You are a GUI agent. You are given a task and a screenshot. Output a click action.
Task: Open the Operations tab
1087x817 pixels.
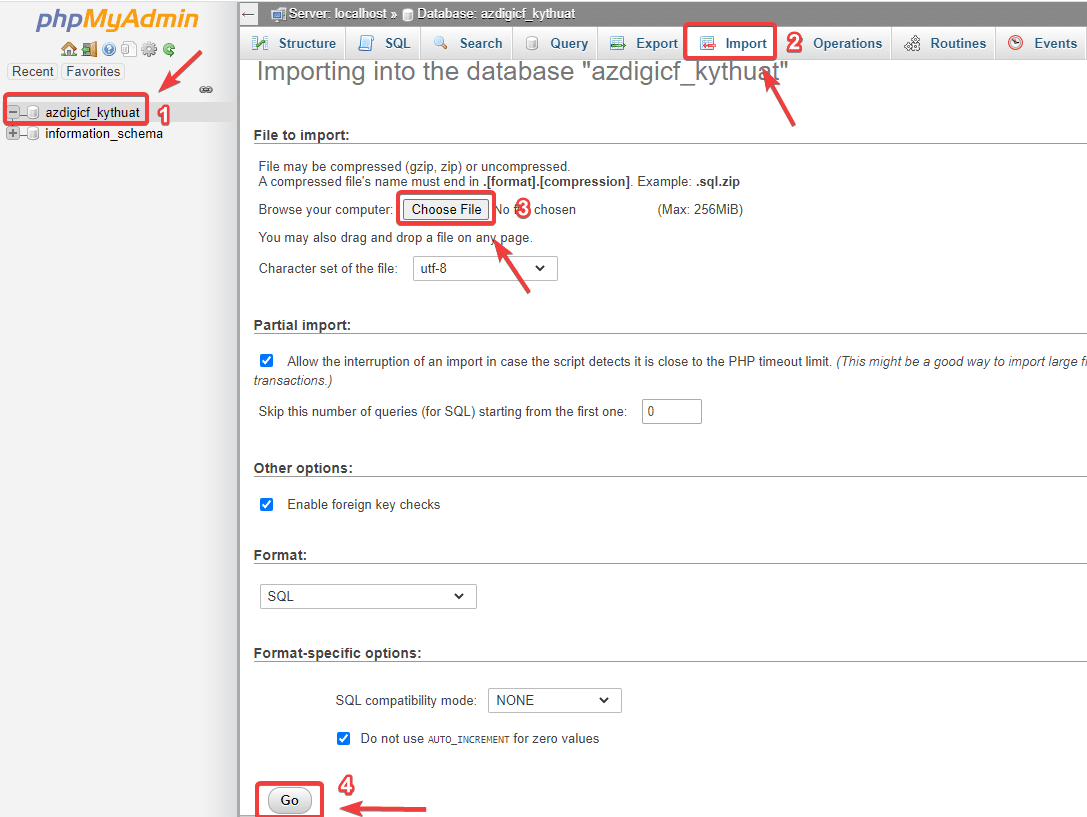pyautogui.click(x=846, y=43)
